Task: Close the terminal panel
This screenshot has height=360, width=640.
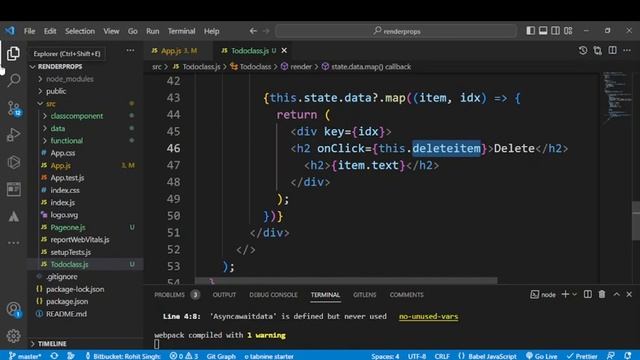Action: (629, 294)
